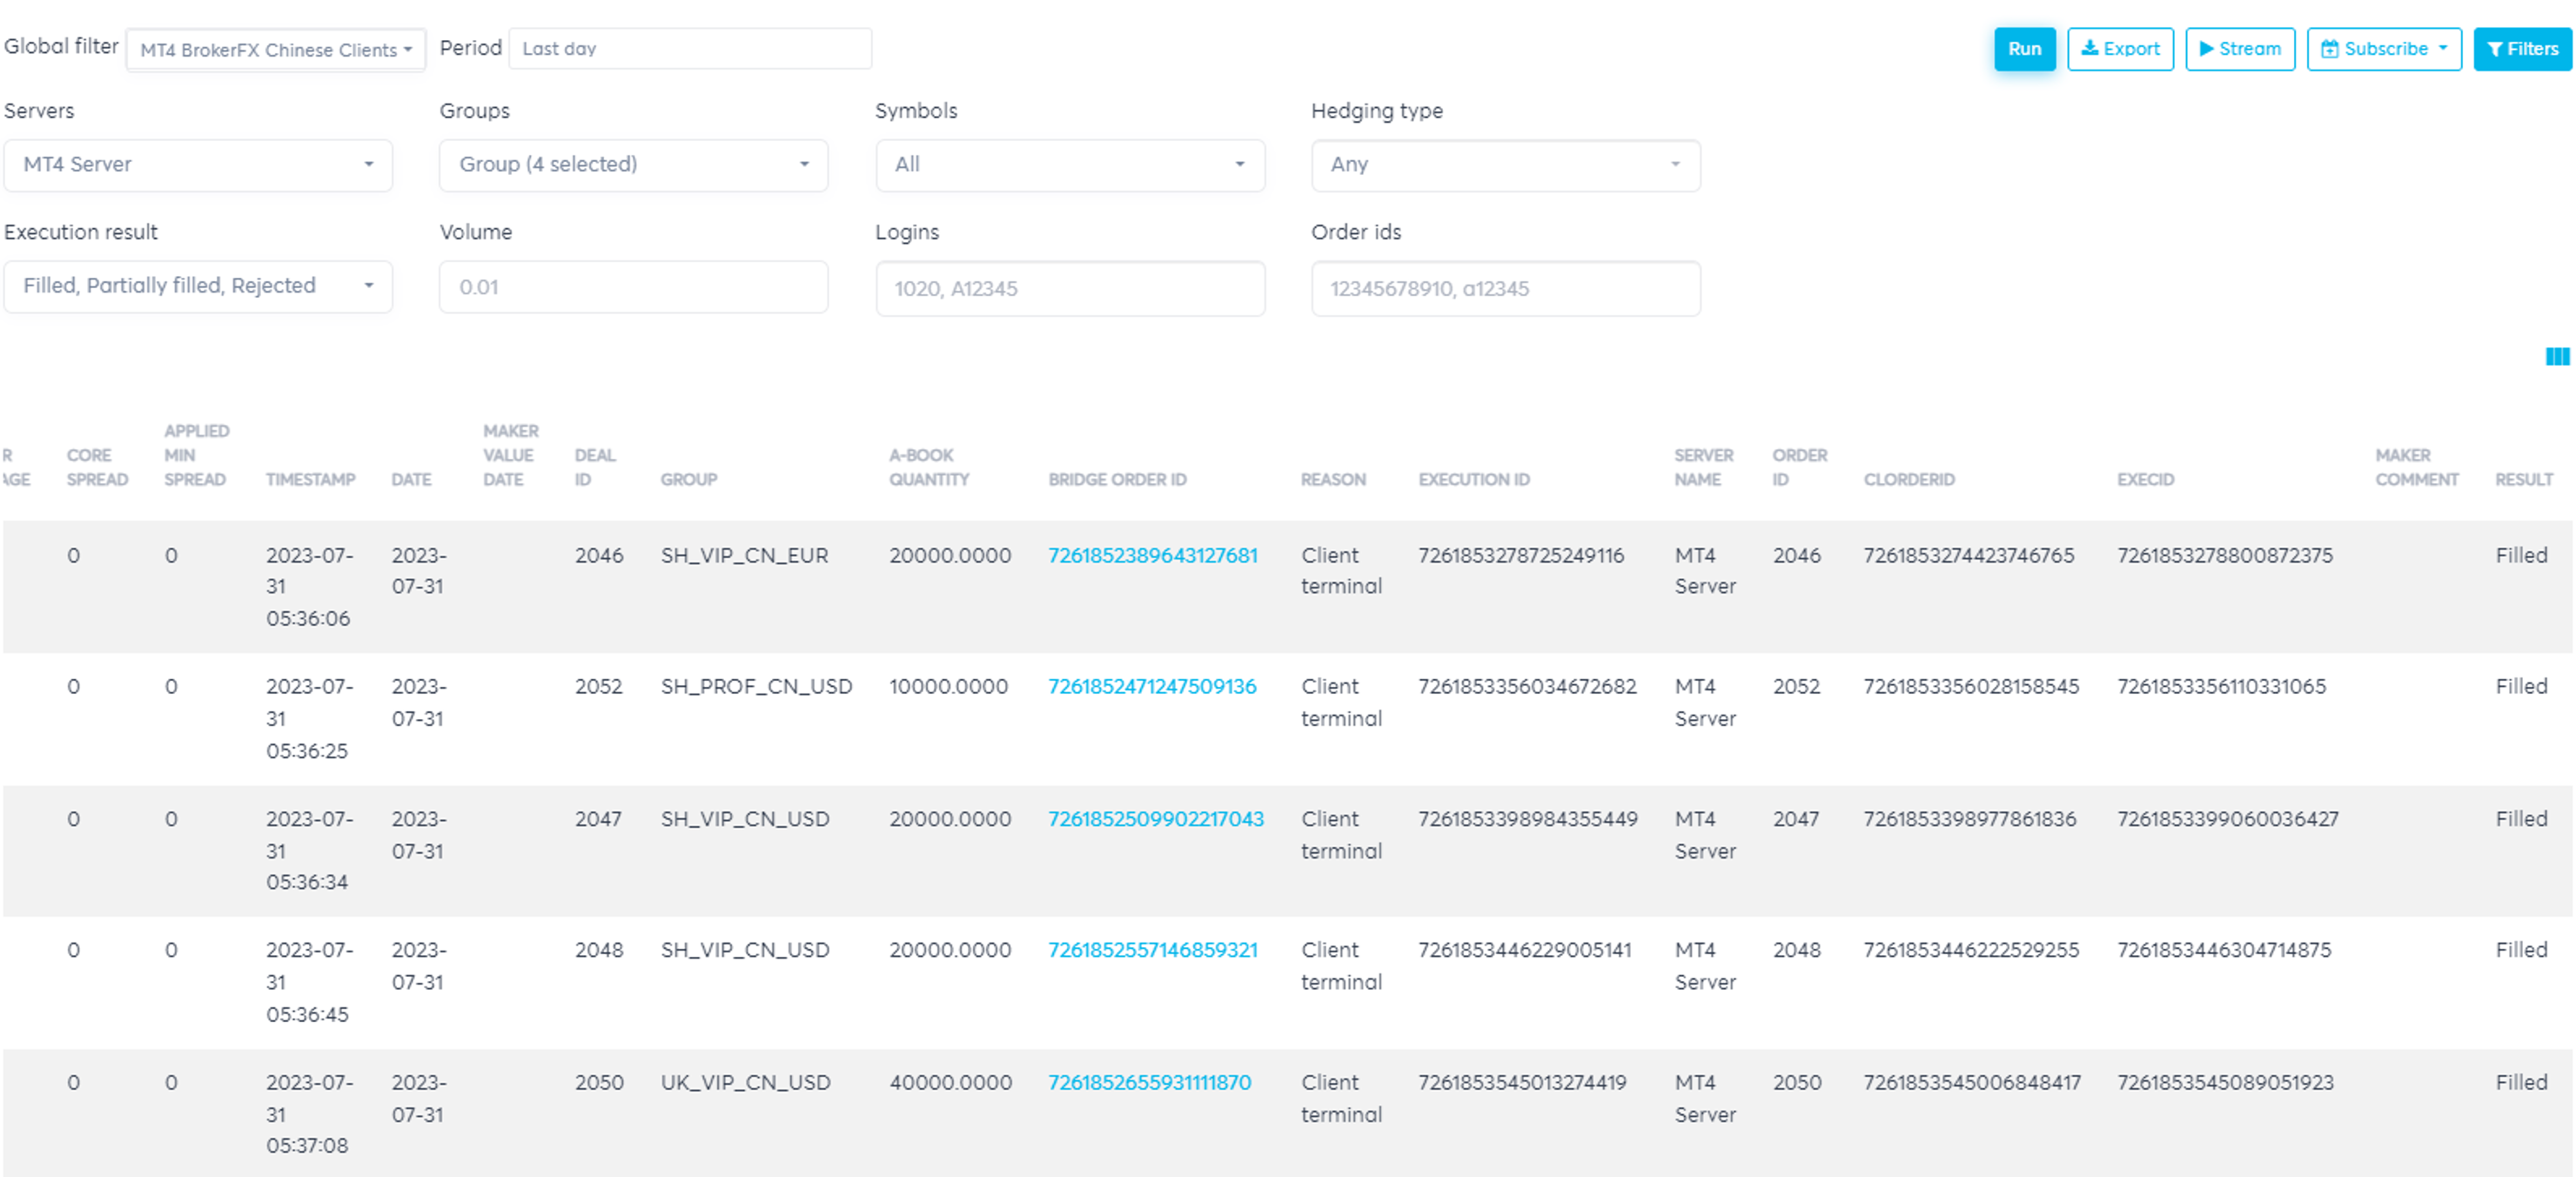Click the column chooser icon above the table
This screenshot has height=1177, width=2576.
point(2557,356)
